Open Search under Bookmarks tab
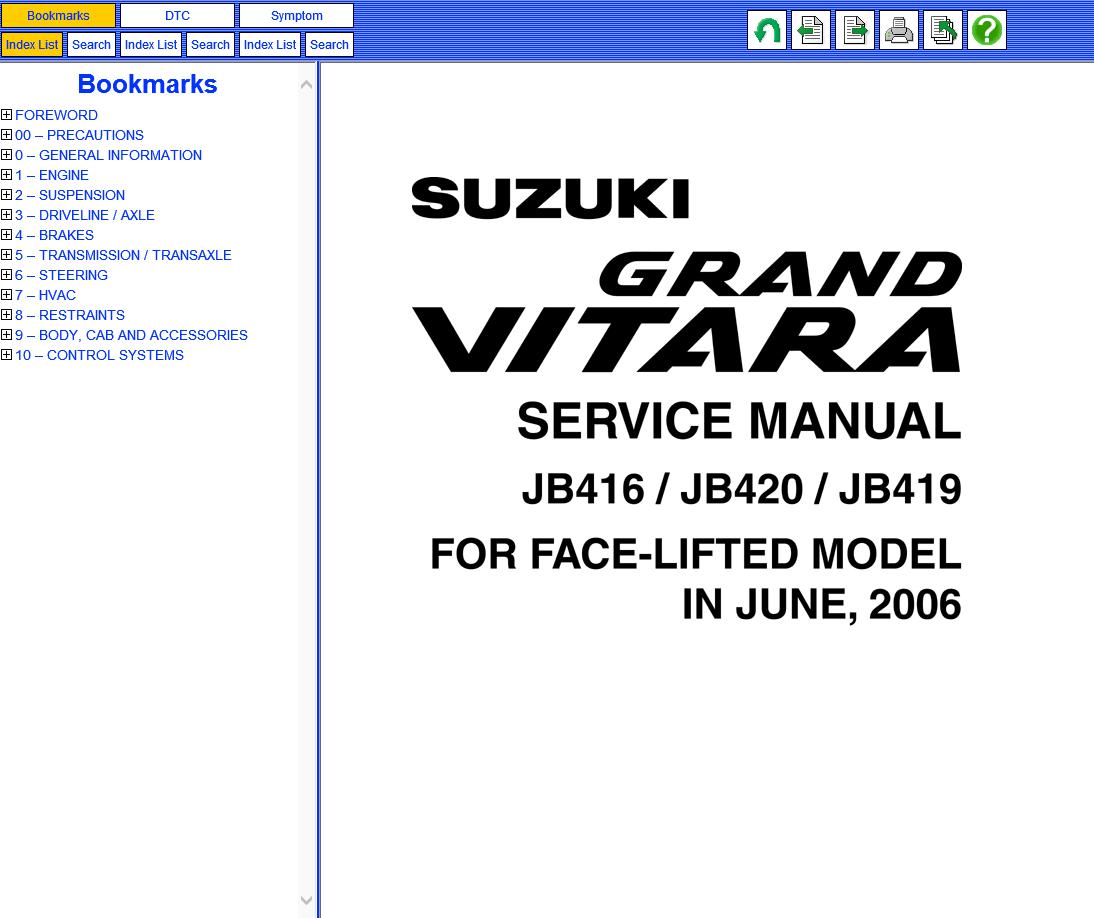Viewport: 1094px width, 918px height. pos(91,45)
